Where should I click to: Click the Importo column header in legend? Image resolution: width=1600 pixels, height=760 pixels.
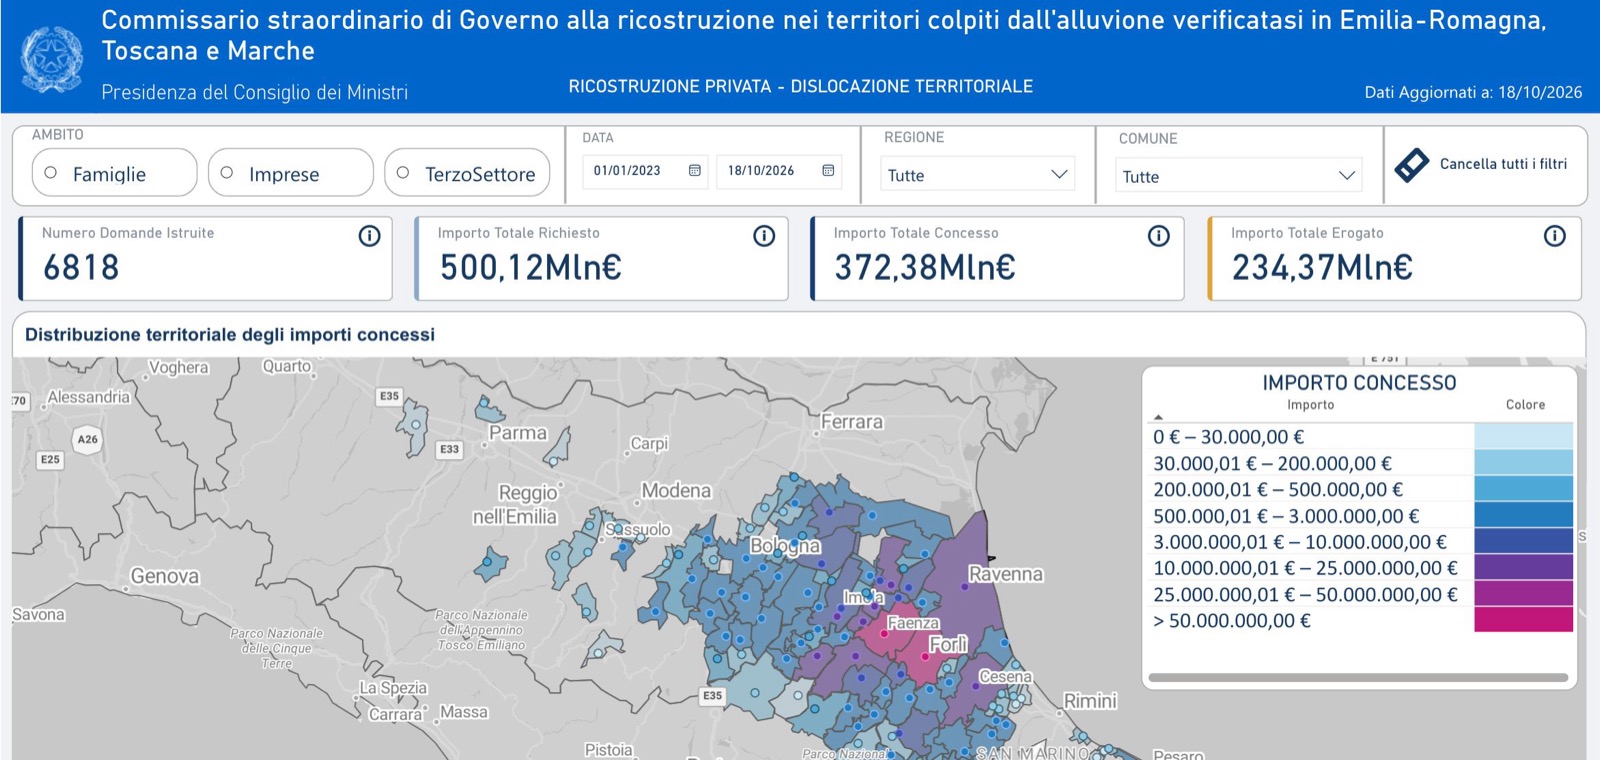(1310, 405)
